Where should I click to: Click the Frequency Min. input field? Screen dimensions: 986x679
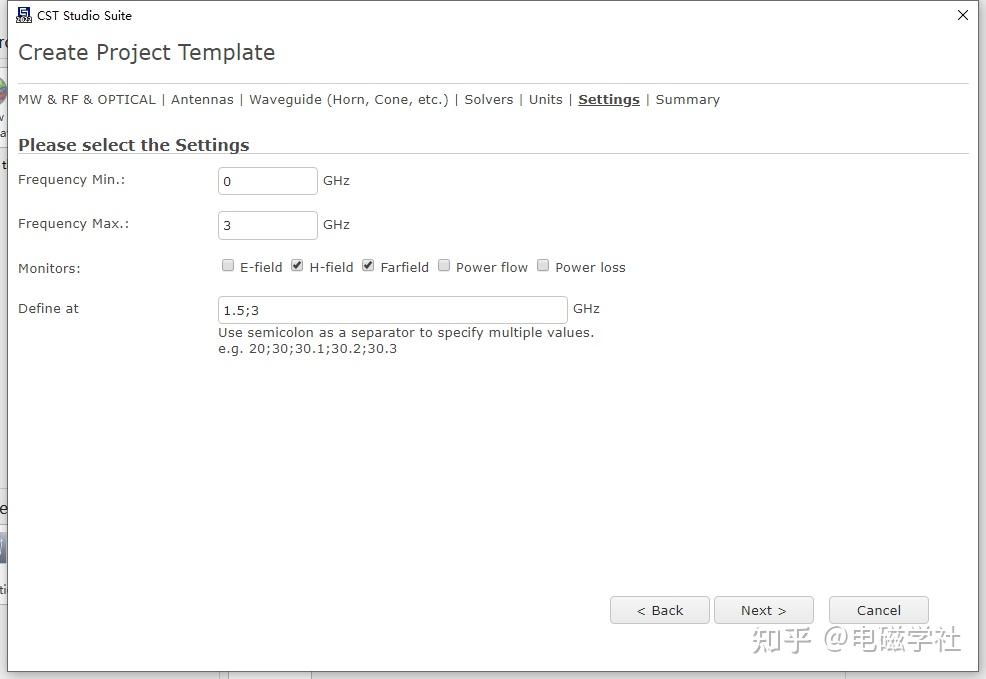pyautogui.click(x=267, y=181)
